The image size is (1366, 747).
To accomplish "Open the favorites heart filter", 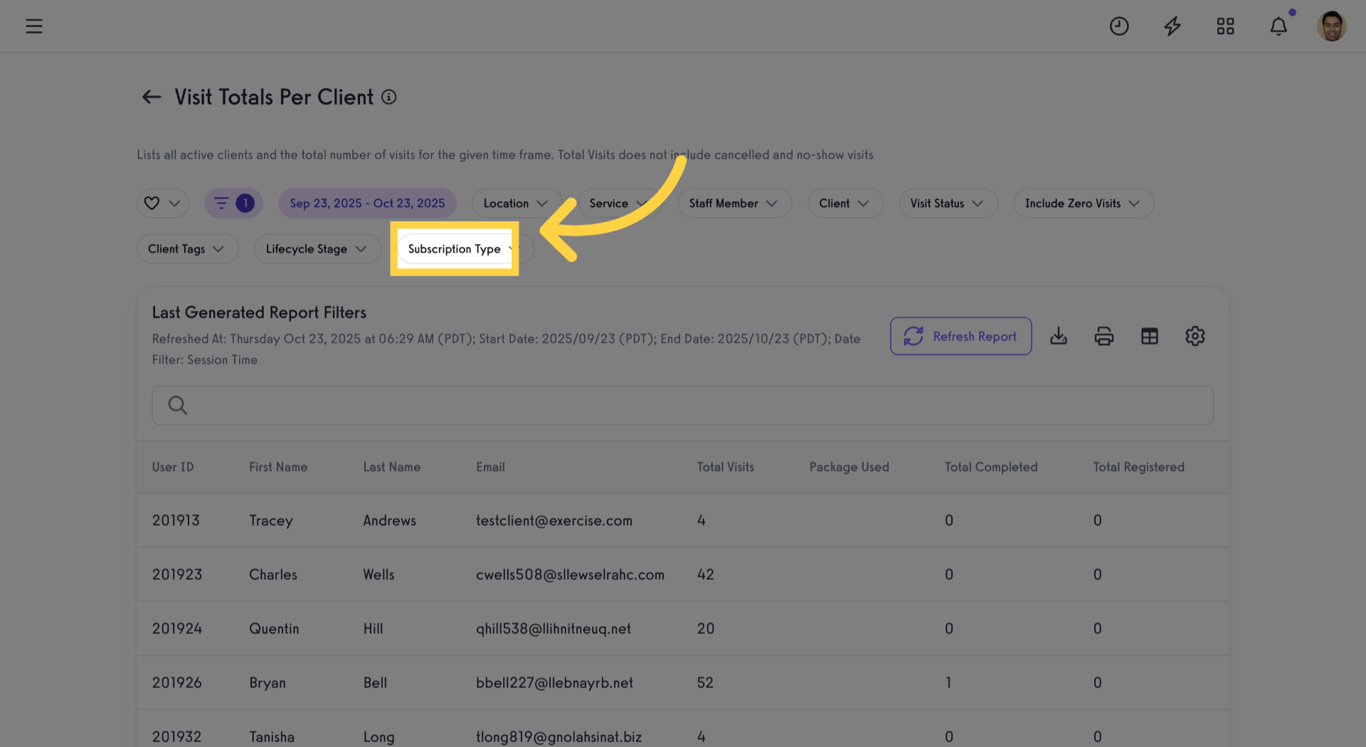I will (162, 203).
